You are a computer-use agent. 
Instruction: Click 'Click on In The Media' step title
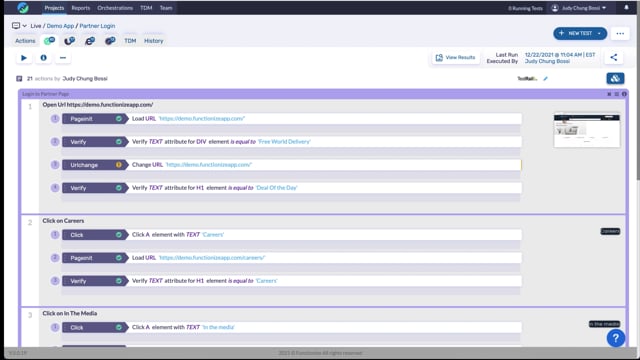click(70, 313)
